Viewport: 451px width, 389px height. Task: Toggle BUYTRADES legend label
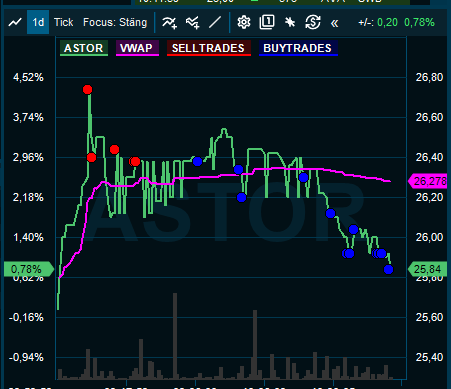tap(298, 48)
